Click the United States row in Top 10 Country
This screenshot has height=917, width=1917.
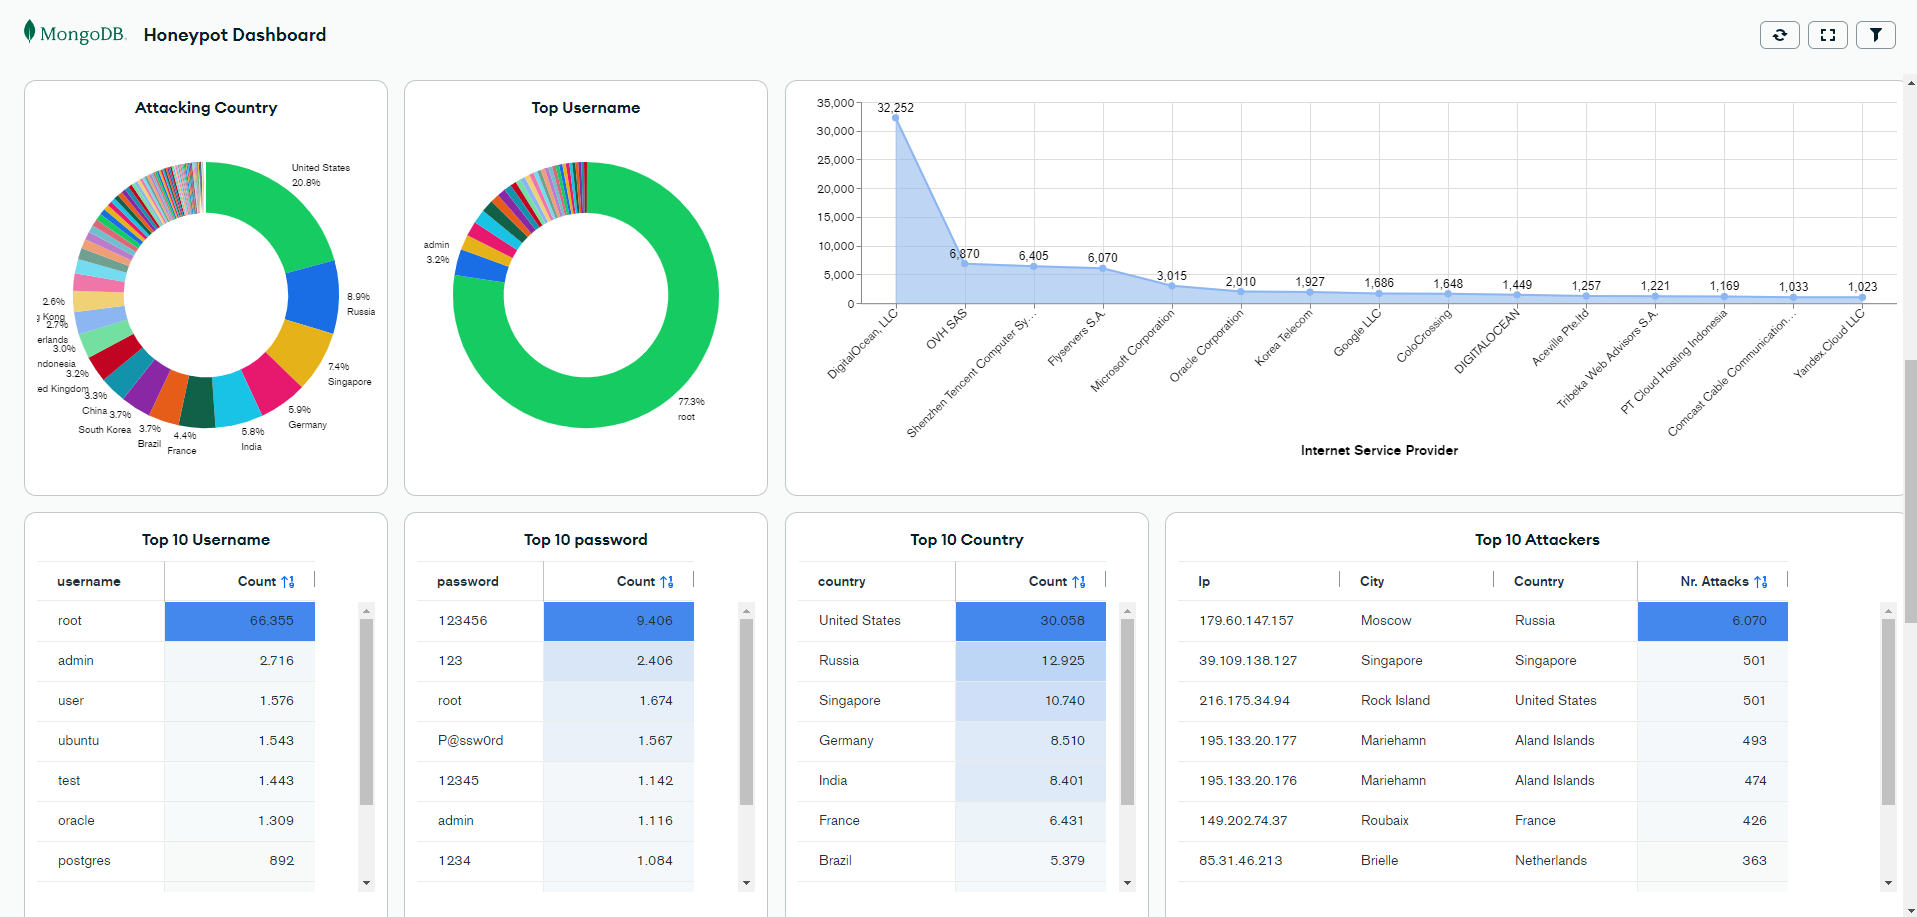(860, 621)
